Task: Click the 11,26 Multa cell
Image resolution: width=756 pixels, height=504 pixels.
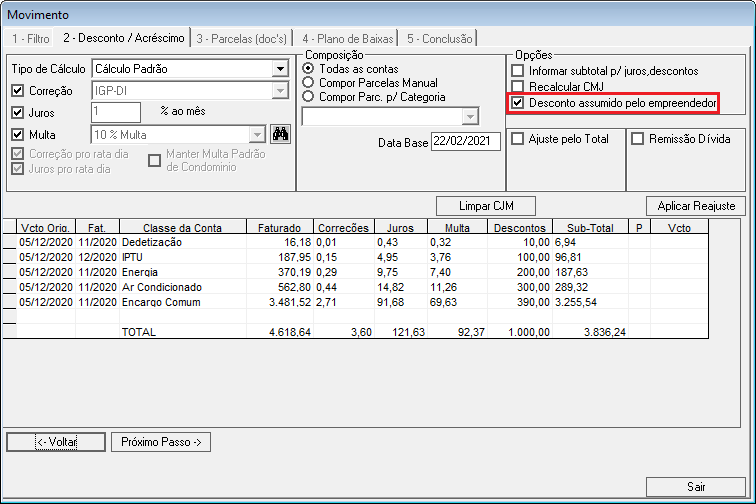Action: click(457, 287)
